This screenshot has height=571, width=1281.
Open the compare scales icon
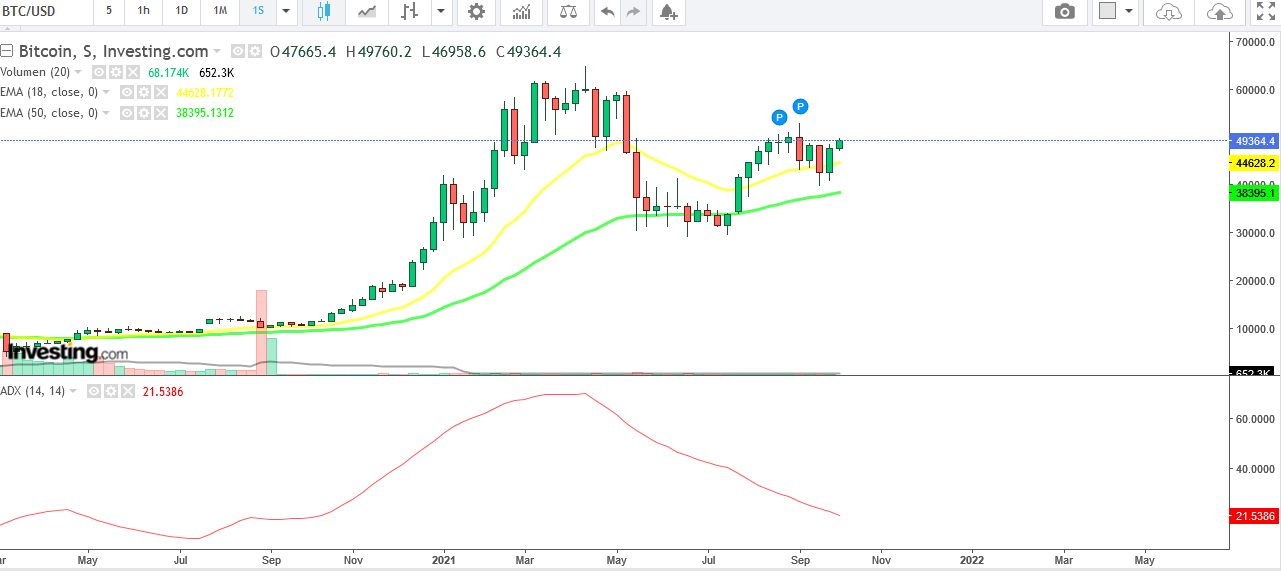pyautogui.click(x=568, y=12)
